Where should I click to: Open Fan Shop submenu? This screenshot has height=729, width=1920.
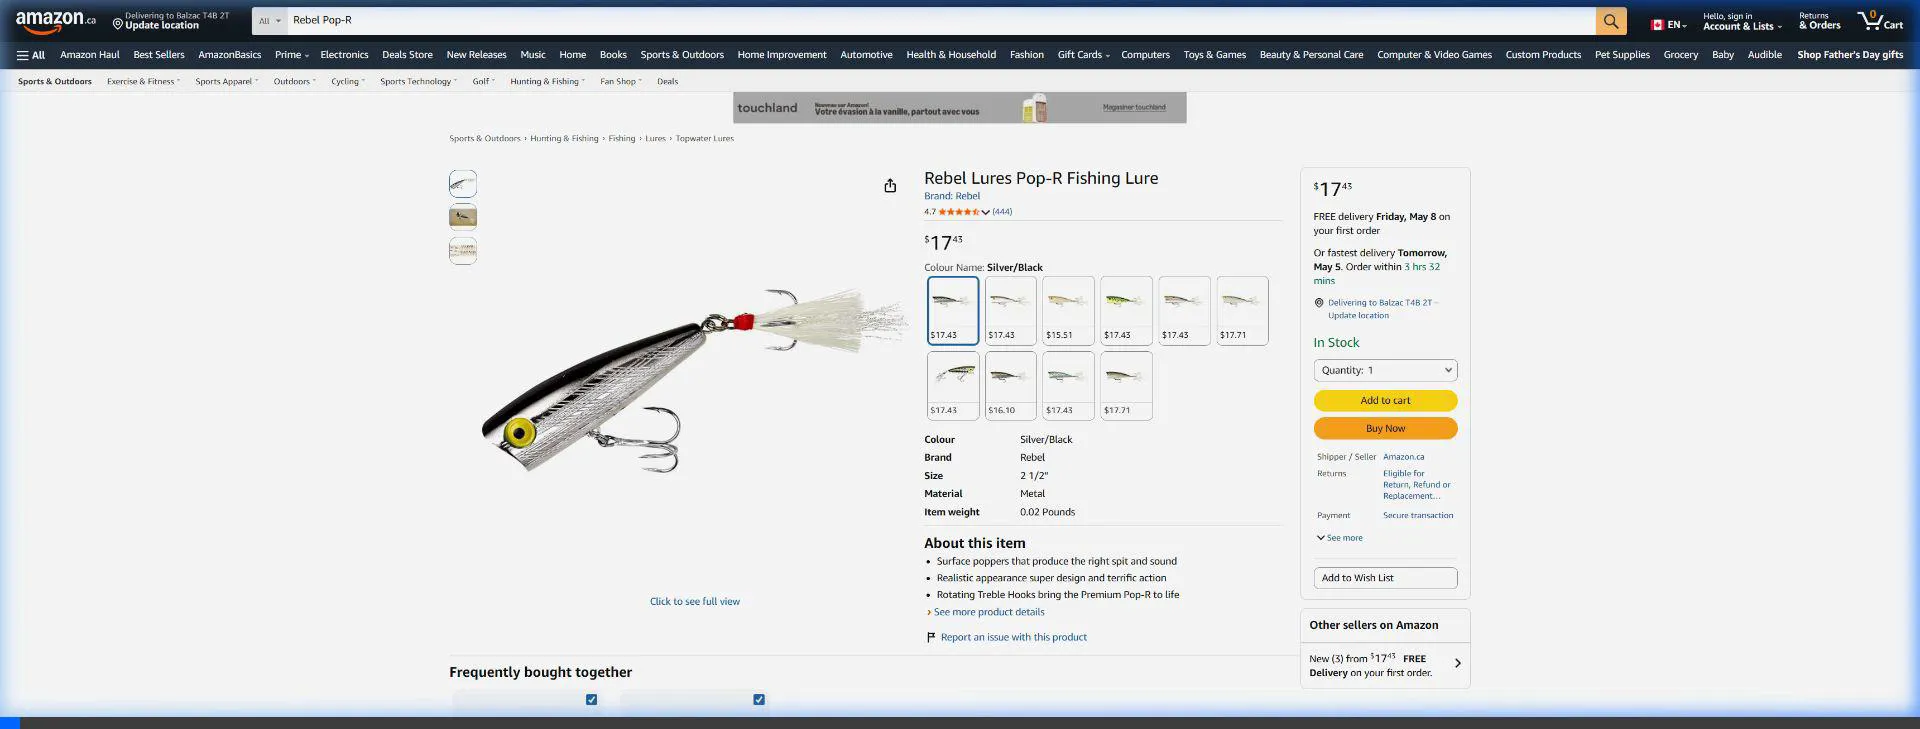pyautogui.click(x=621, y=82)
